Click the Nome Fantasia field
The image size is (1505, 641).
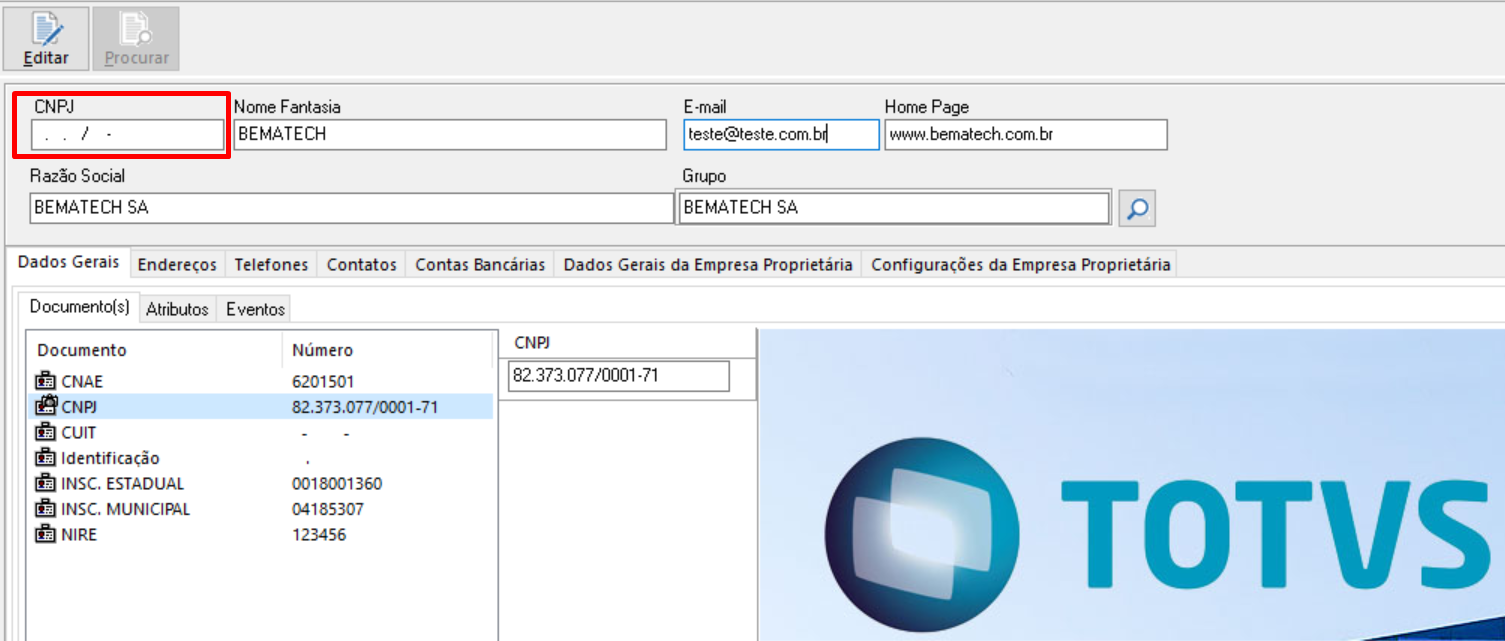click(450, 135)
